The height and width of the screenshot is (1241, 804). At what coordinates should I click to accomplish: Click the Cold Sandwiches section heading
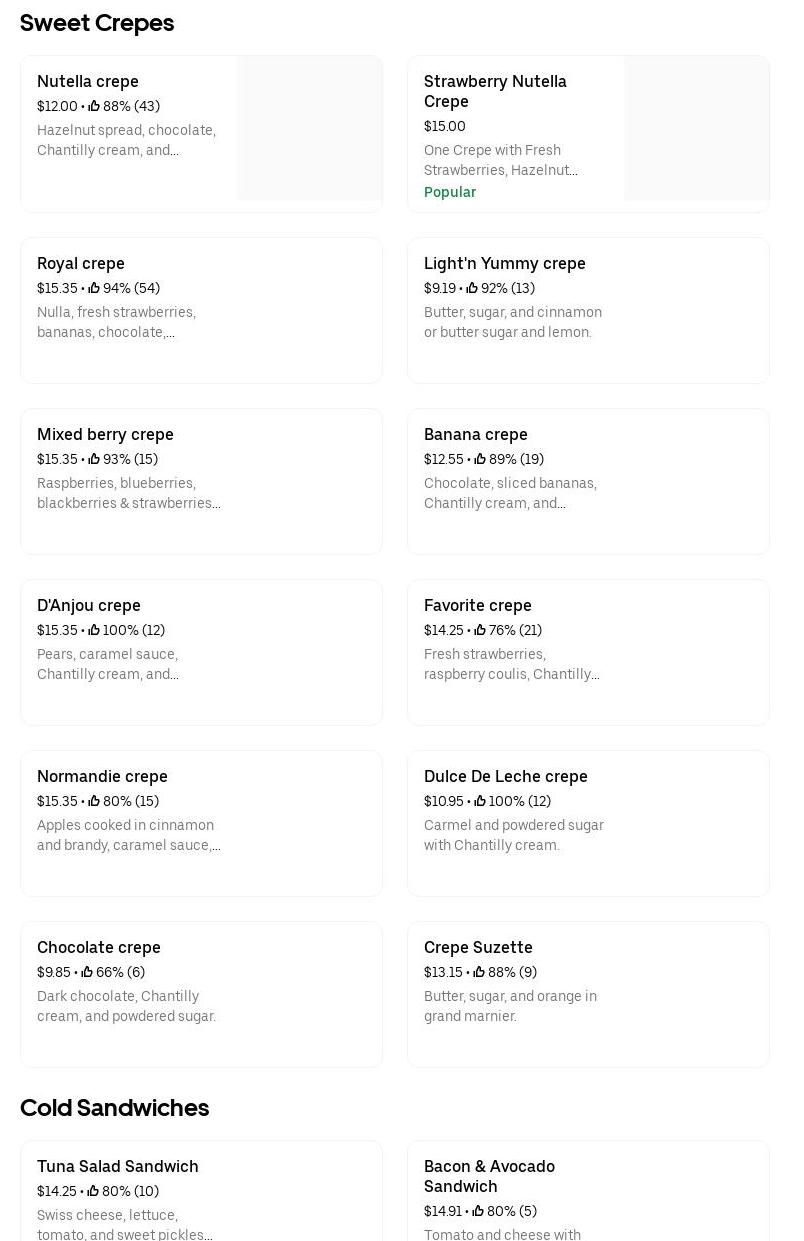[114, 1108]
